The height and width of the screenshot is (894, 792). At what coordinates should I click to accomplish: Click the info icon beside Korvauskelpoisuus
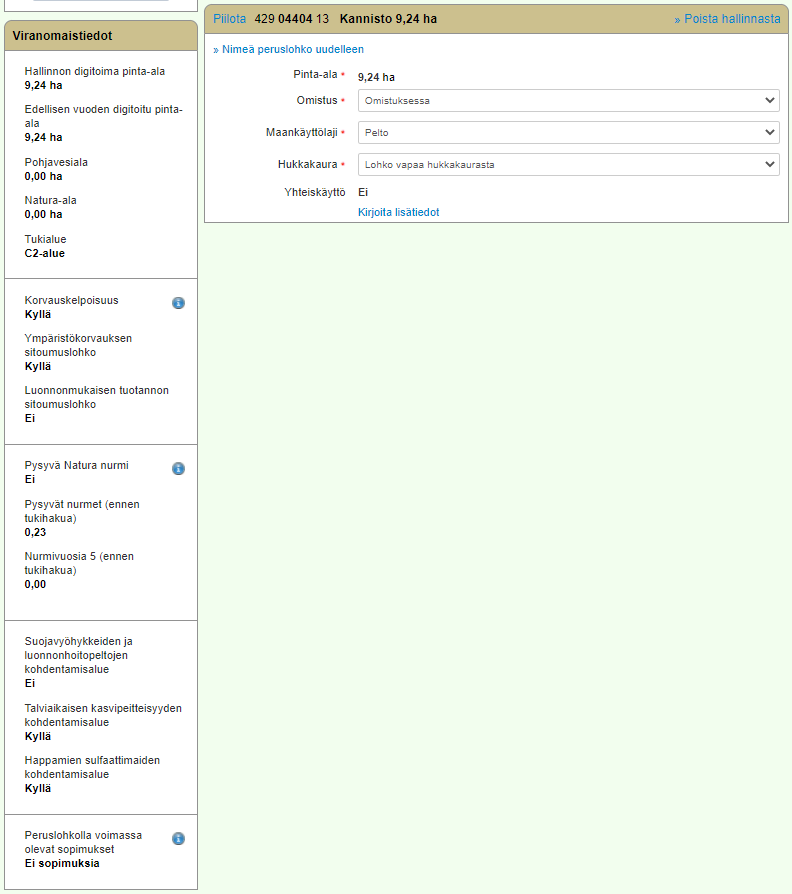point(178,303)
